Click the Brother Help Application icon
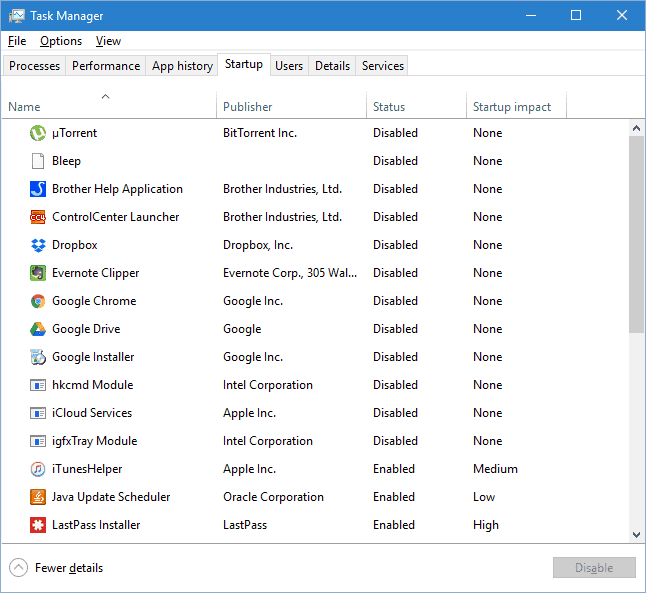Image resolution: width=646 pixels, height=593 pixels. click(38, 189)
